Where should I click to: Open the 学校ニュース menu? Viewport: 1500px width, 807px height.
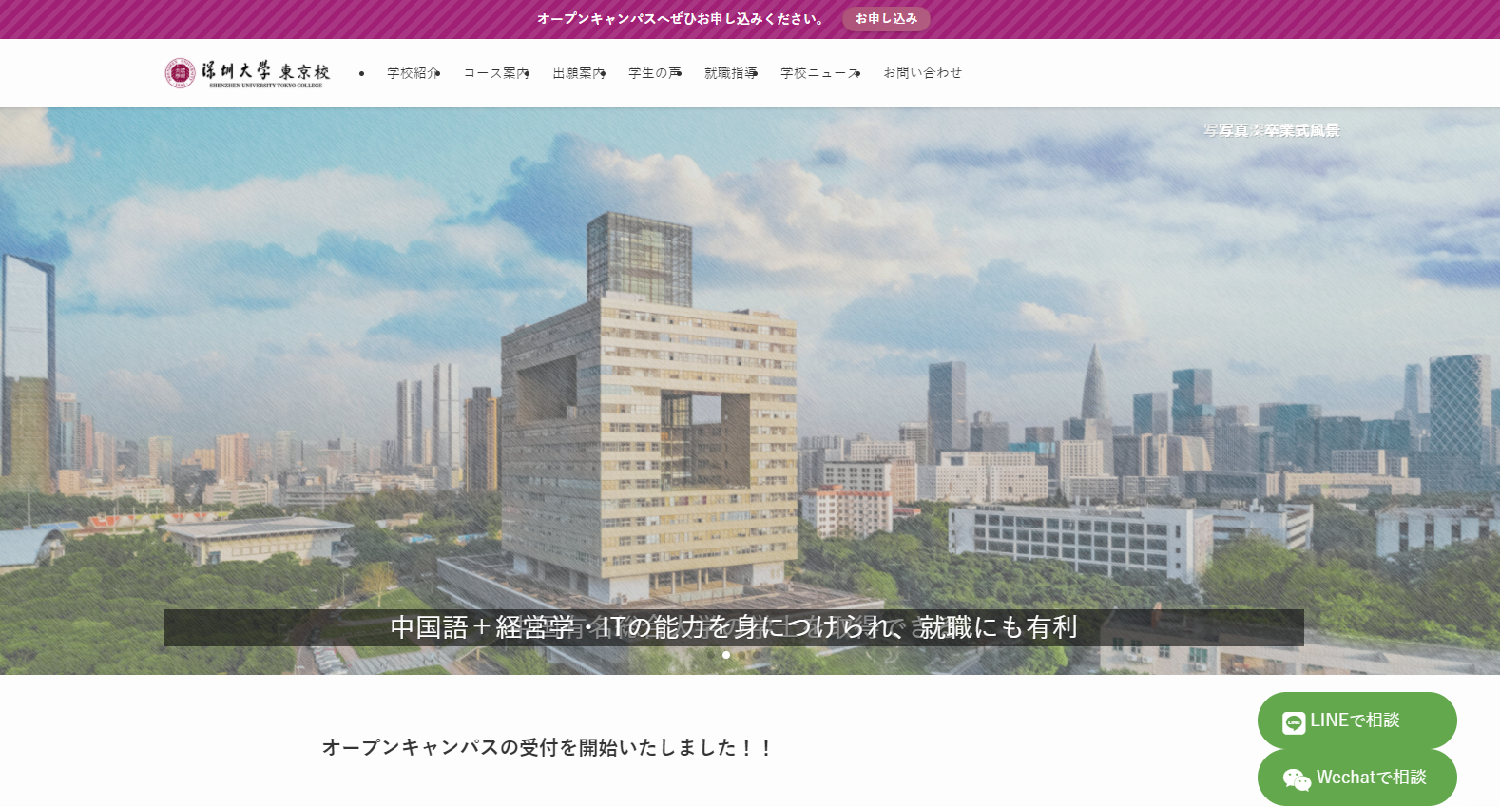[x=819, y=73]
